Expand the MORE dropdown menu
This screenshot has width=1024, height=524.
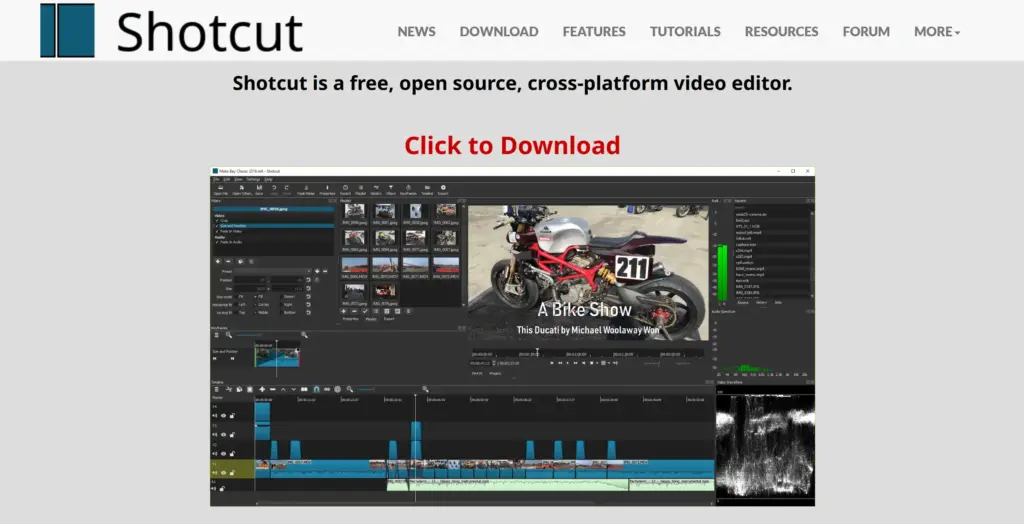[x=936, y=31]
